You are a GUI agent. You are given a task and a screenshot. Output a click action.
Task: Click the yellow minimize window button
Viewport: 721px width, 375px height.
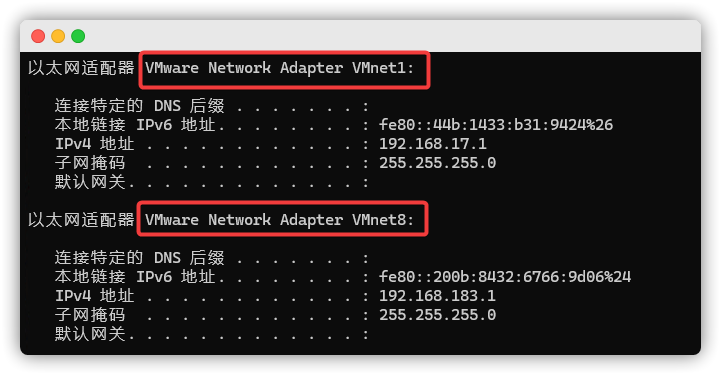click(x=58, y=36)
